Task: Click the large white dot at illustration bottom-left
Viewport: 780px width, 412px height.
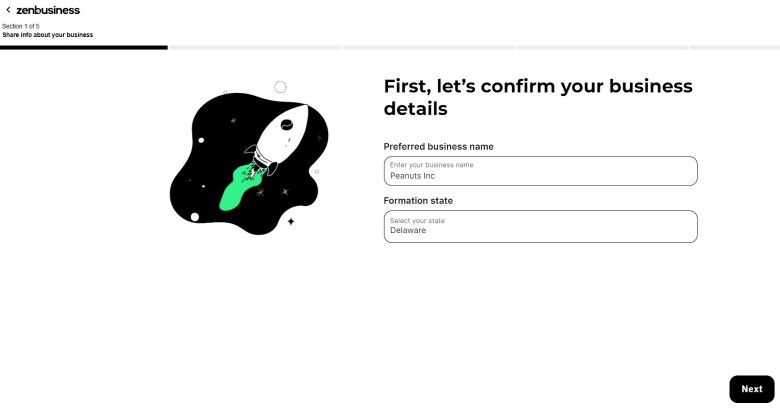Action: coord(195,217)
